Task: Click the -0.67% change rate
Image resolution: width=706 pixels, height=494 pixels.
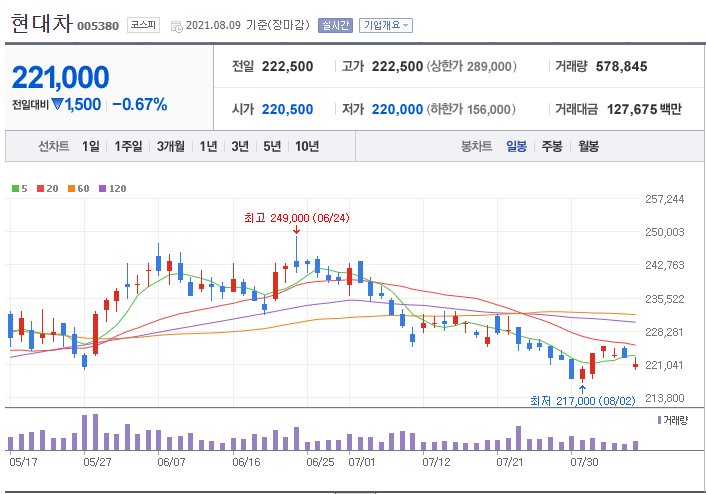Action: pyautogui.click(x=140, y=104)
